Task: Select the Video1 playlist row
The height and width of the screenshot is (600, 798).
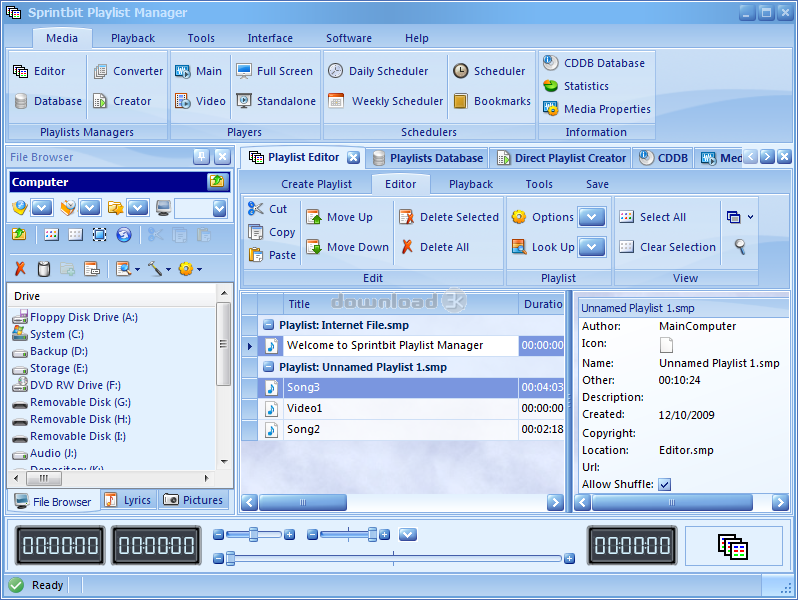Action: (402, 408)
